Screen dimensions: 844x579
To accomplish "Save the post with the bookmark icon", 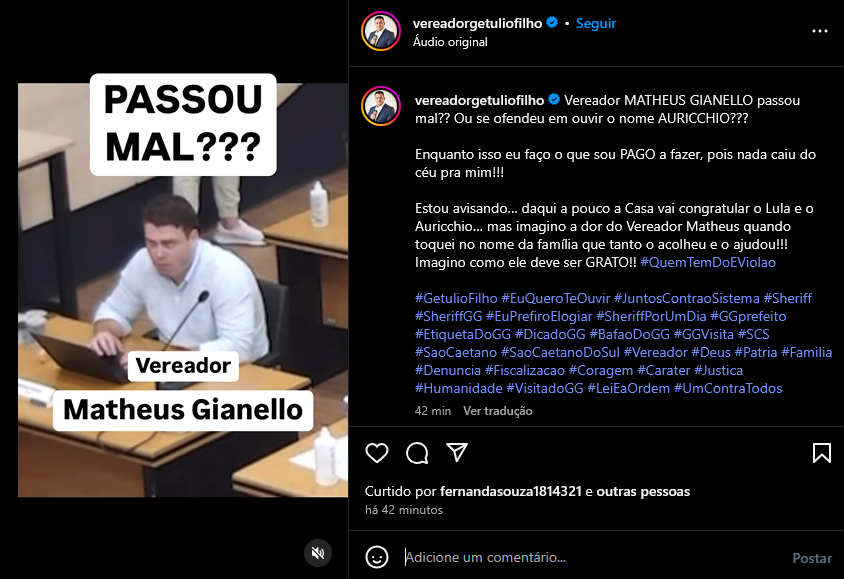I will click(x=821, y=453).
